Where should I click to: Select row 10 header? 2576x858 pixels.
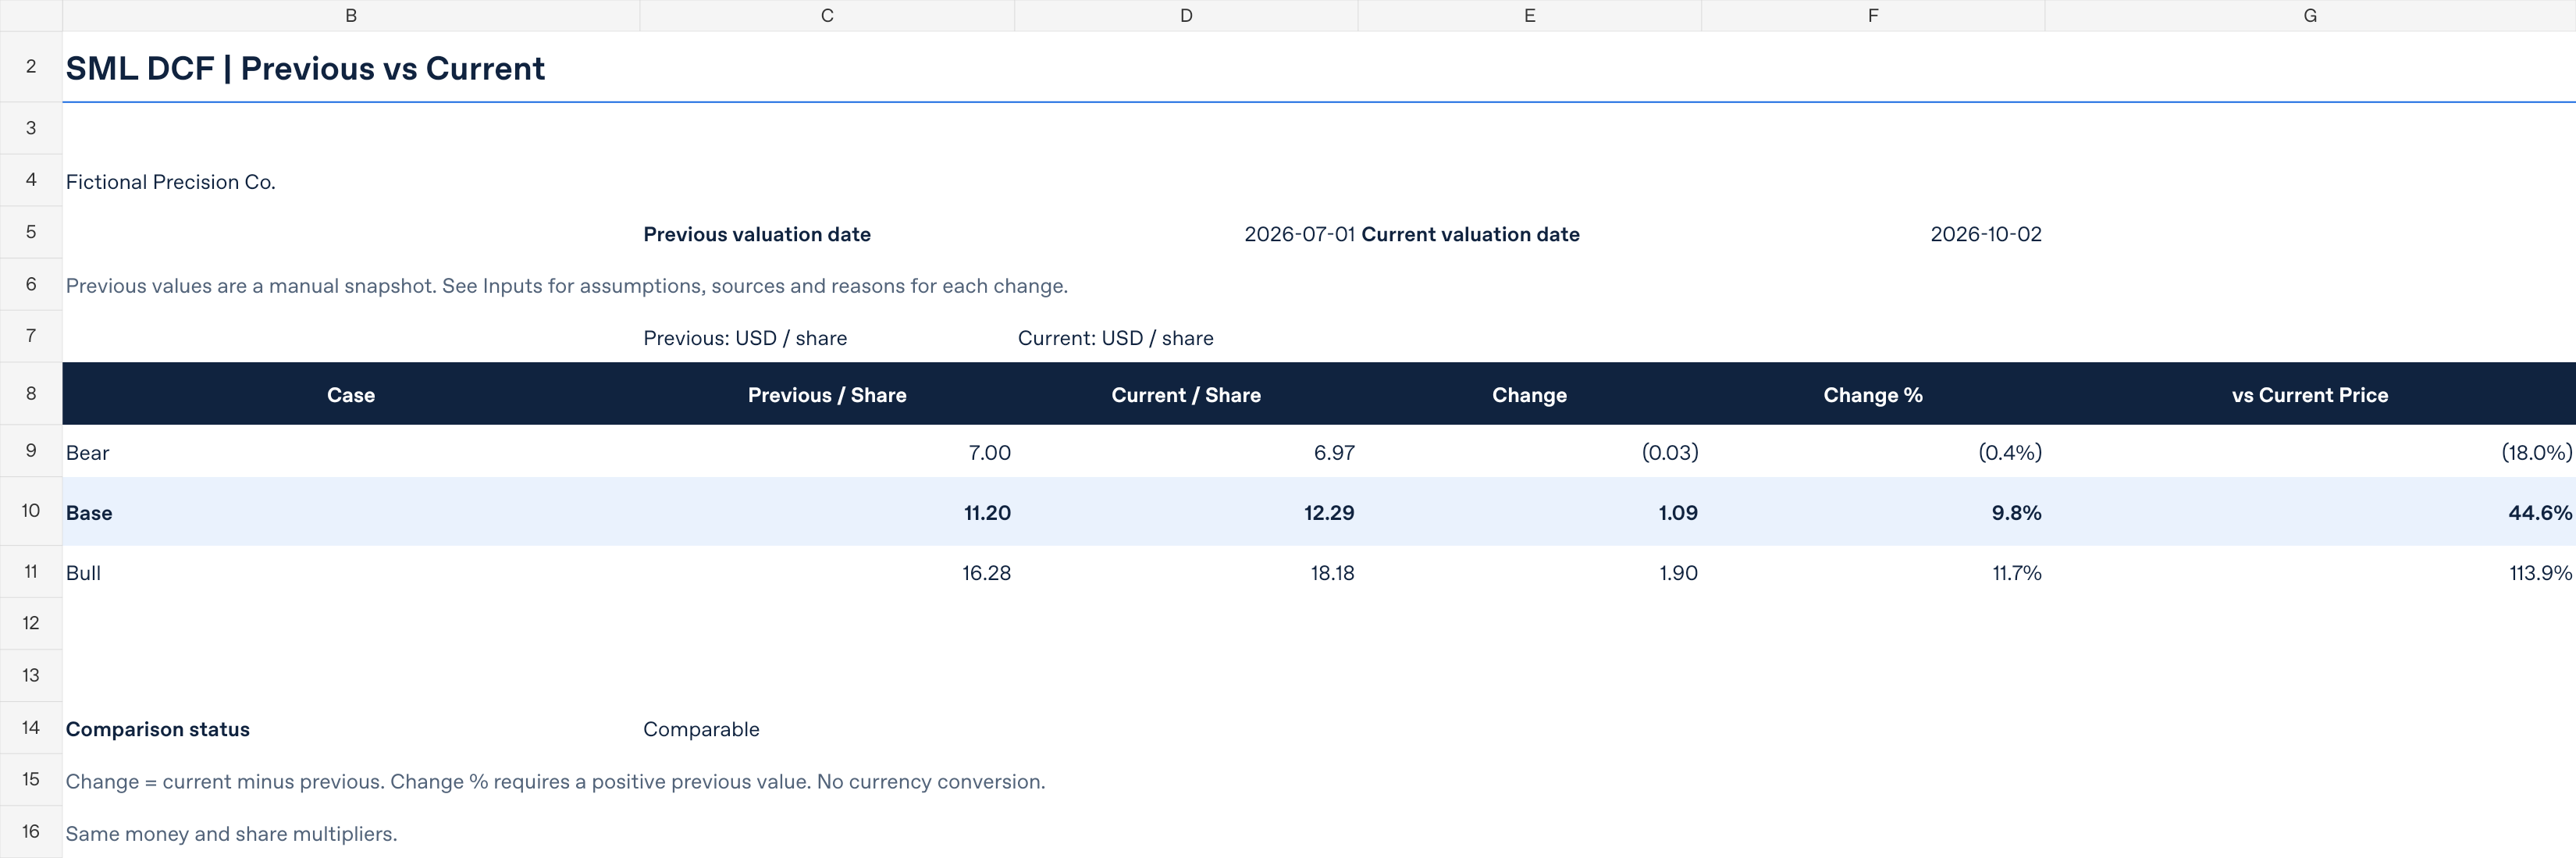pos(31,511)
